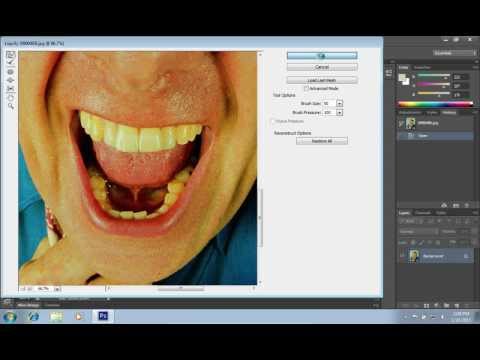Select the image snapshot thumbnail in the History panel
Viewport: 480px width, 360px height.
pyautogui.click(x=411, y=123)
